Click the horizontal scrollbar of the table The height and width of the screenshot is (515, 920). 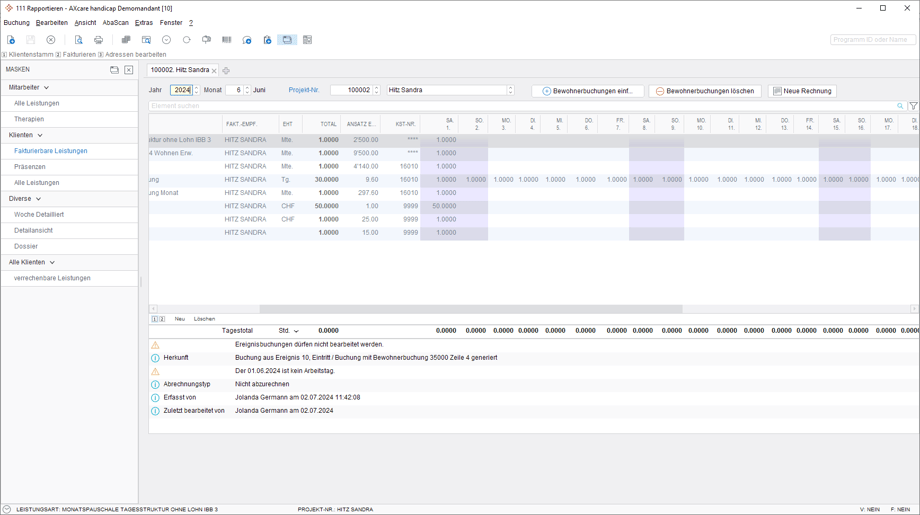coord(471,309)
